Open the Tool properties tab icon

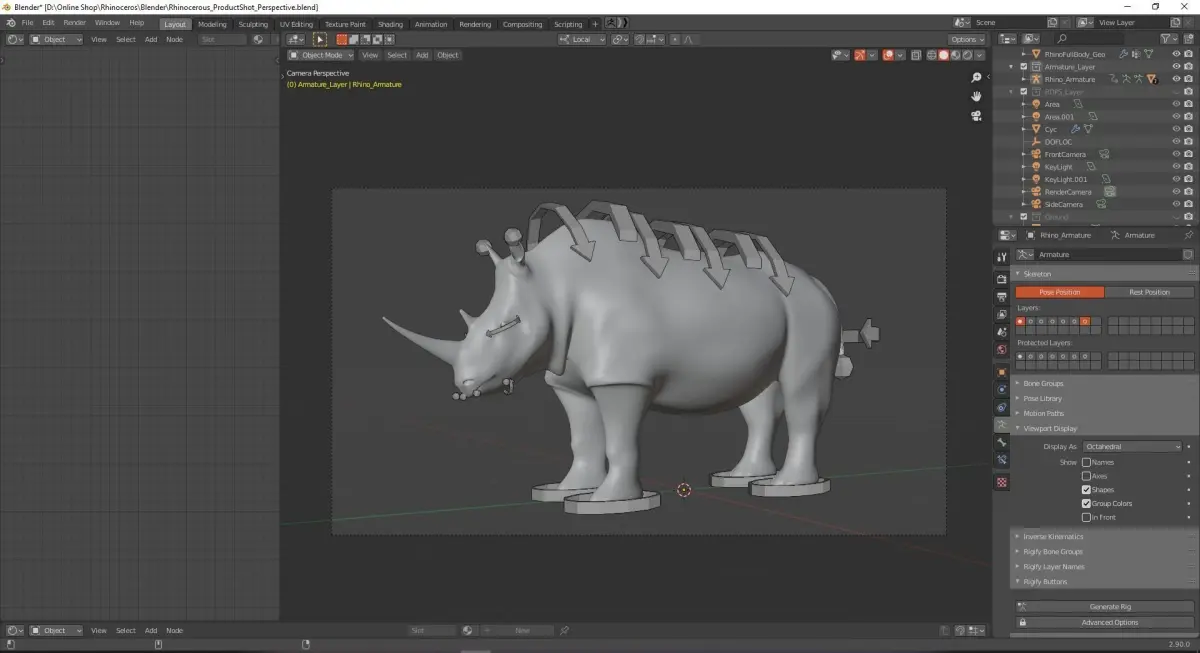tap(1002, 257)
